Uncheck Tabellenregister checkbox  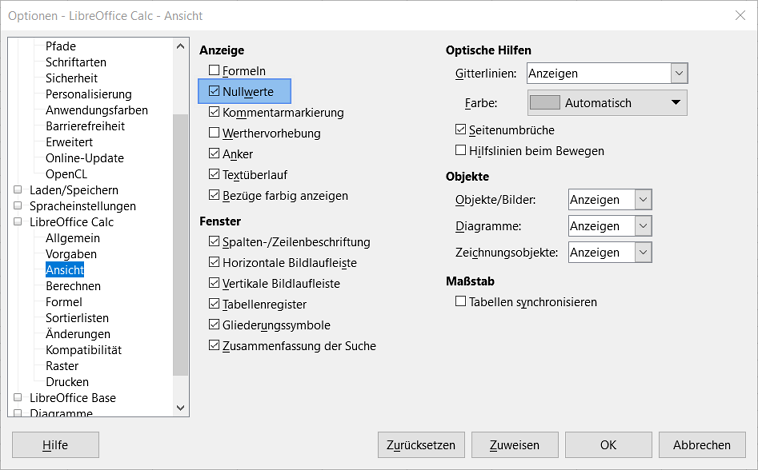214,304
